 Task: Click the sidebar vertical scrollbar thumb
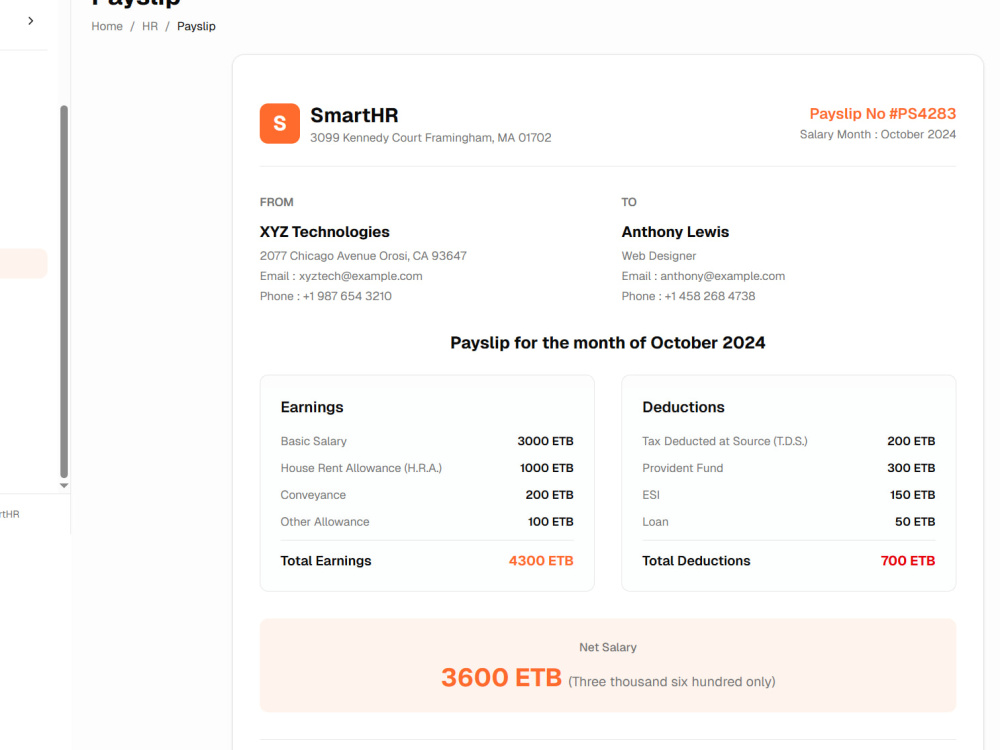(64, 291)
